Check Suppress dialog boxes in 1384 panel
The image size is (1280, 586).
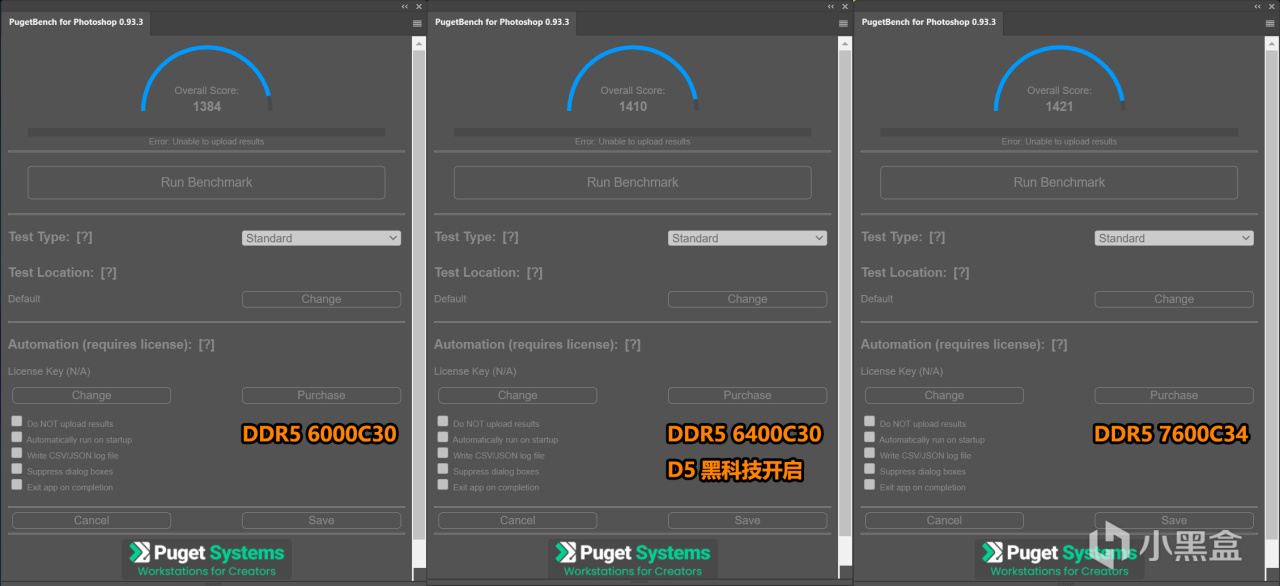tap(17, 469)
